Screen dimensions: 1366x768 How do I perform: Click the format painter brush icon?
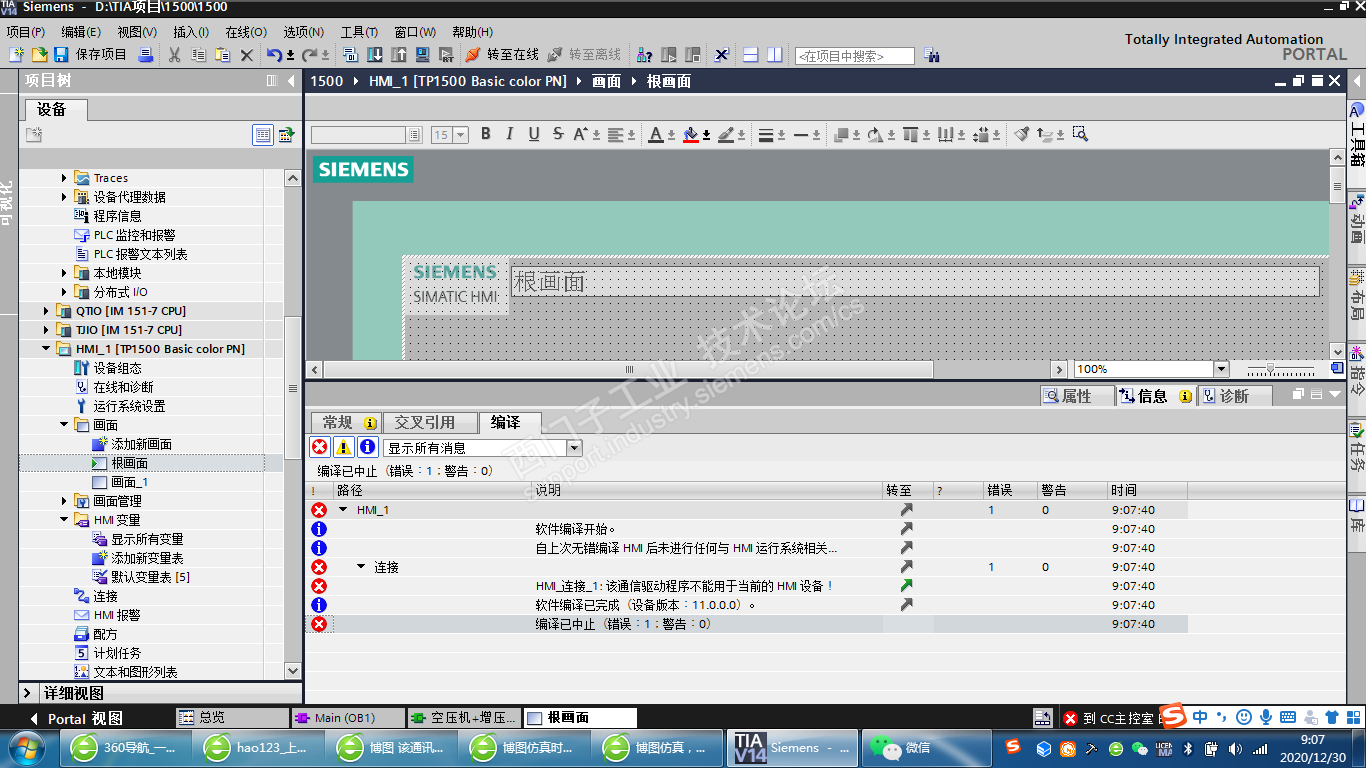pyautogui.click(x=1021, y=134)
